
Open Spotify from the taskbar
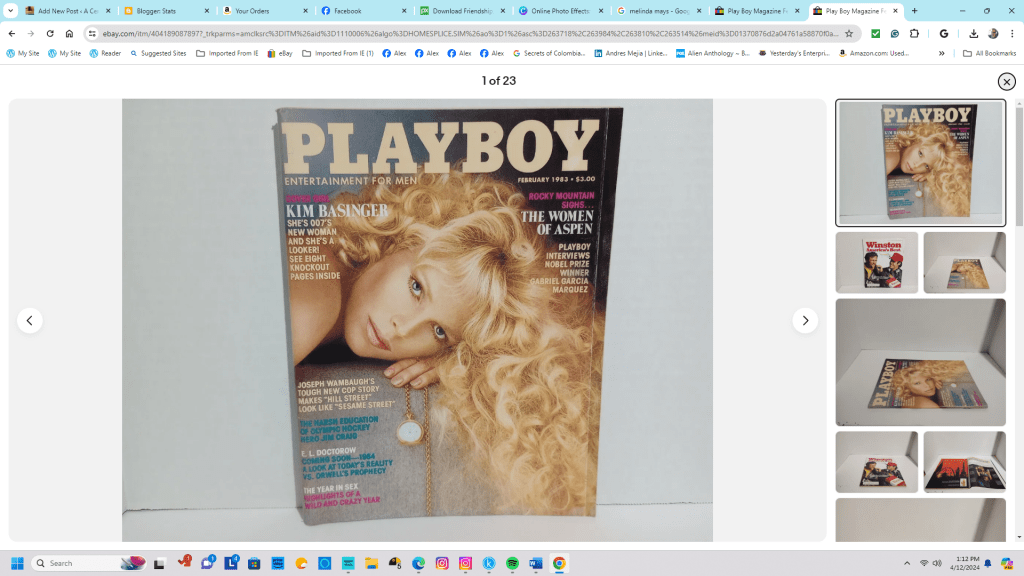[512, 563]
